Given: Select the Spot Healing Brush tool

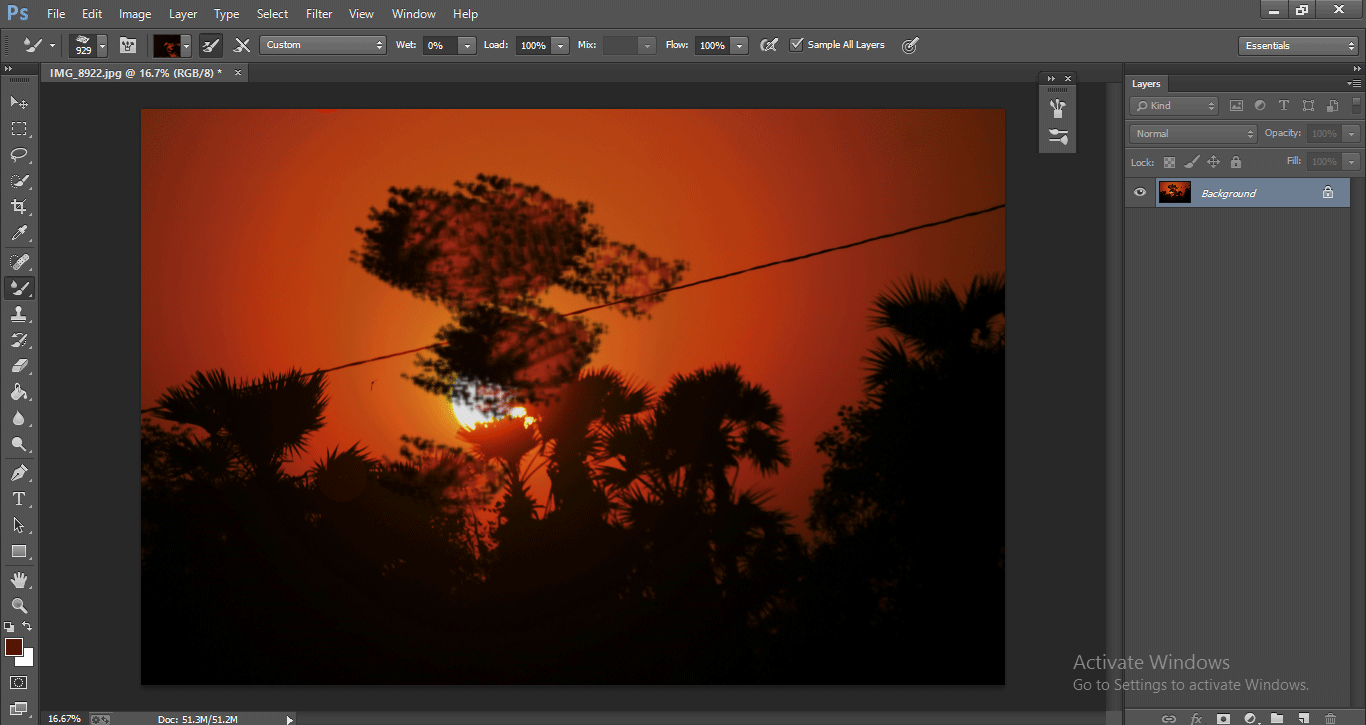Looking at the screenshot, I should [x=19, y=262].
